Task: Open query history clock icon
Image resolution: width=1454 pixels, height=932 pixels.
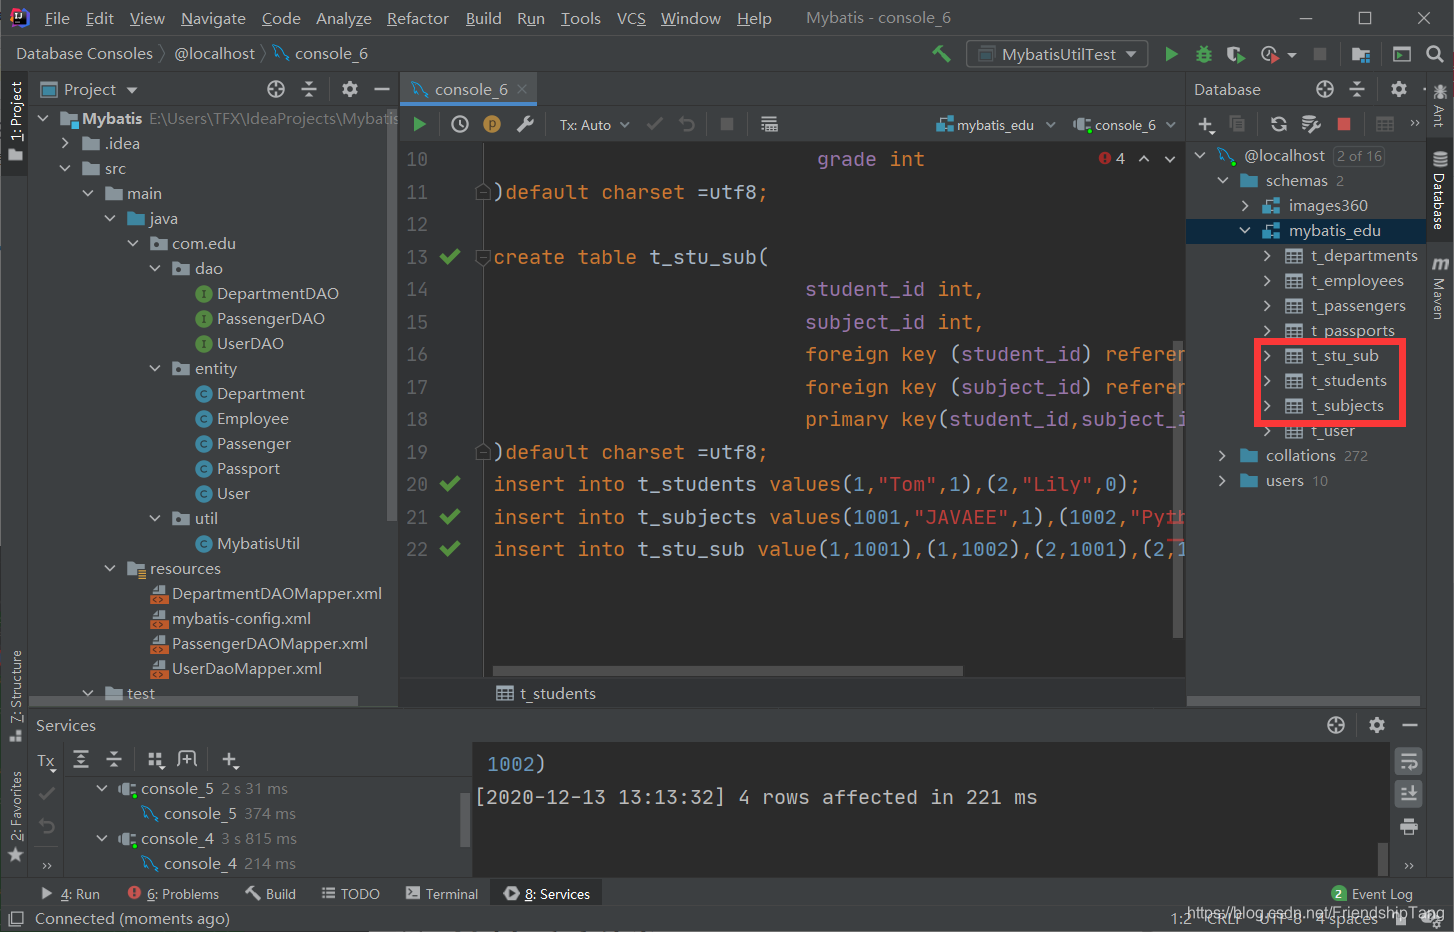Action: pos(460,124)
